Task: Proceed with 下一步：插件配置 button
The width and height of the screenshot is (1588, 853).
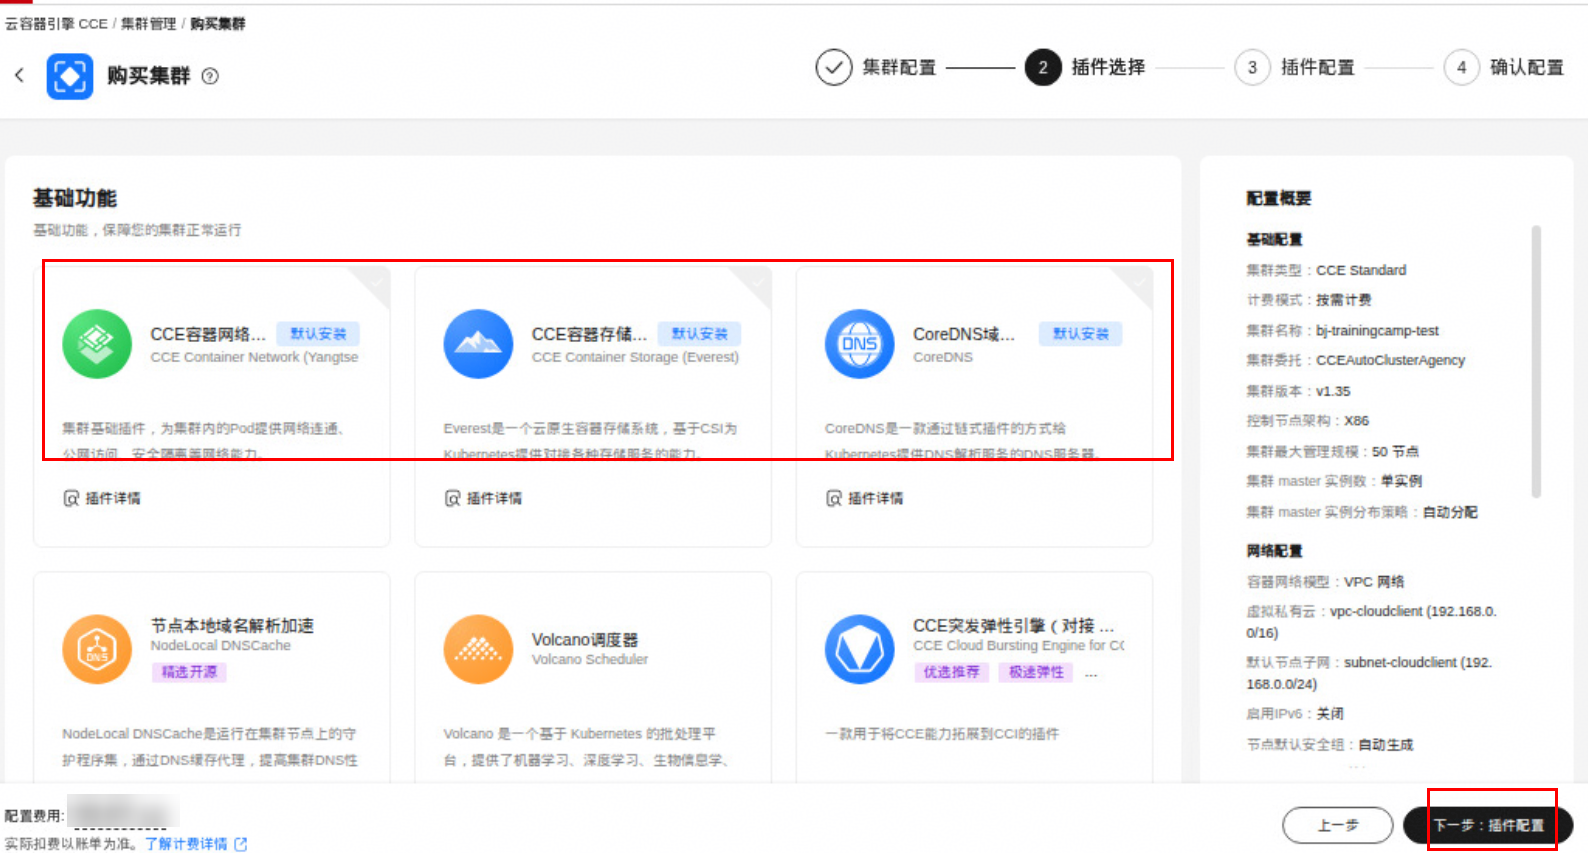Action: point(1488,825)
